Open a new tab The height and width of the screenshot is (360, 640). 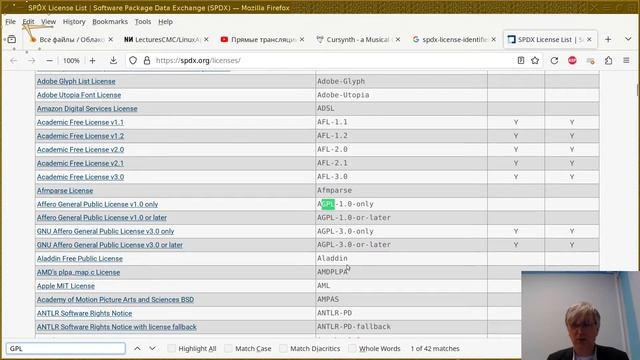point(608,39)
